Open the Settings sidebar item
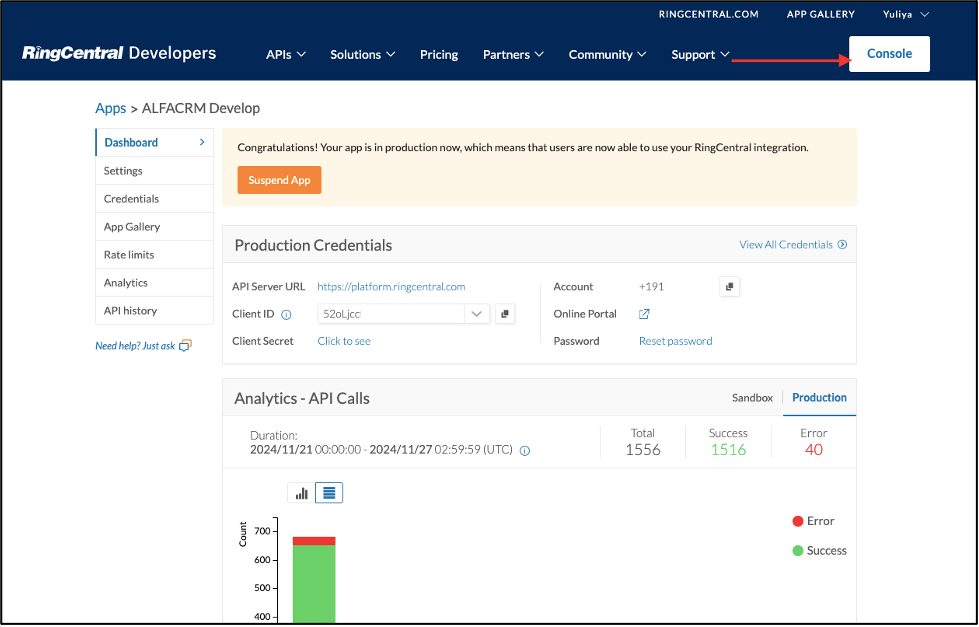Image resolution: width=979 pixels, height=627 pixels. pyautogui.click(x=154, y=170)
